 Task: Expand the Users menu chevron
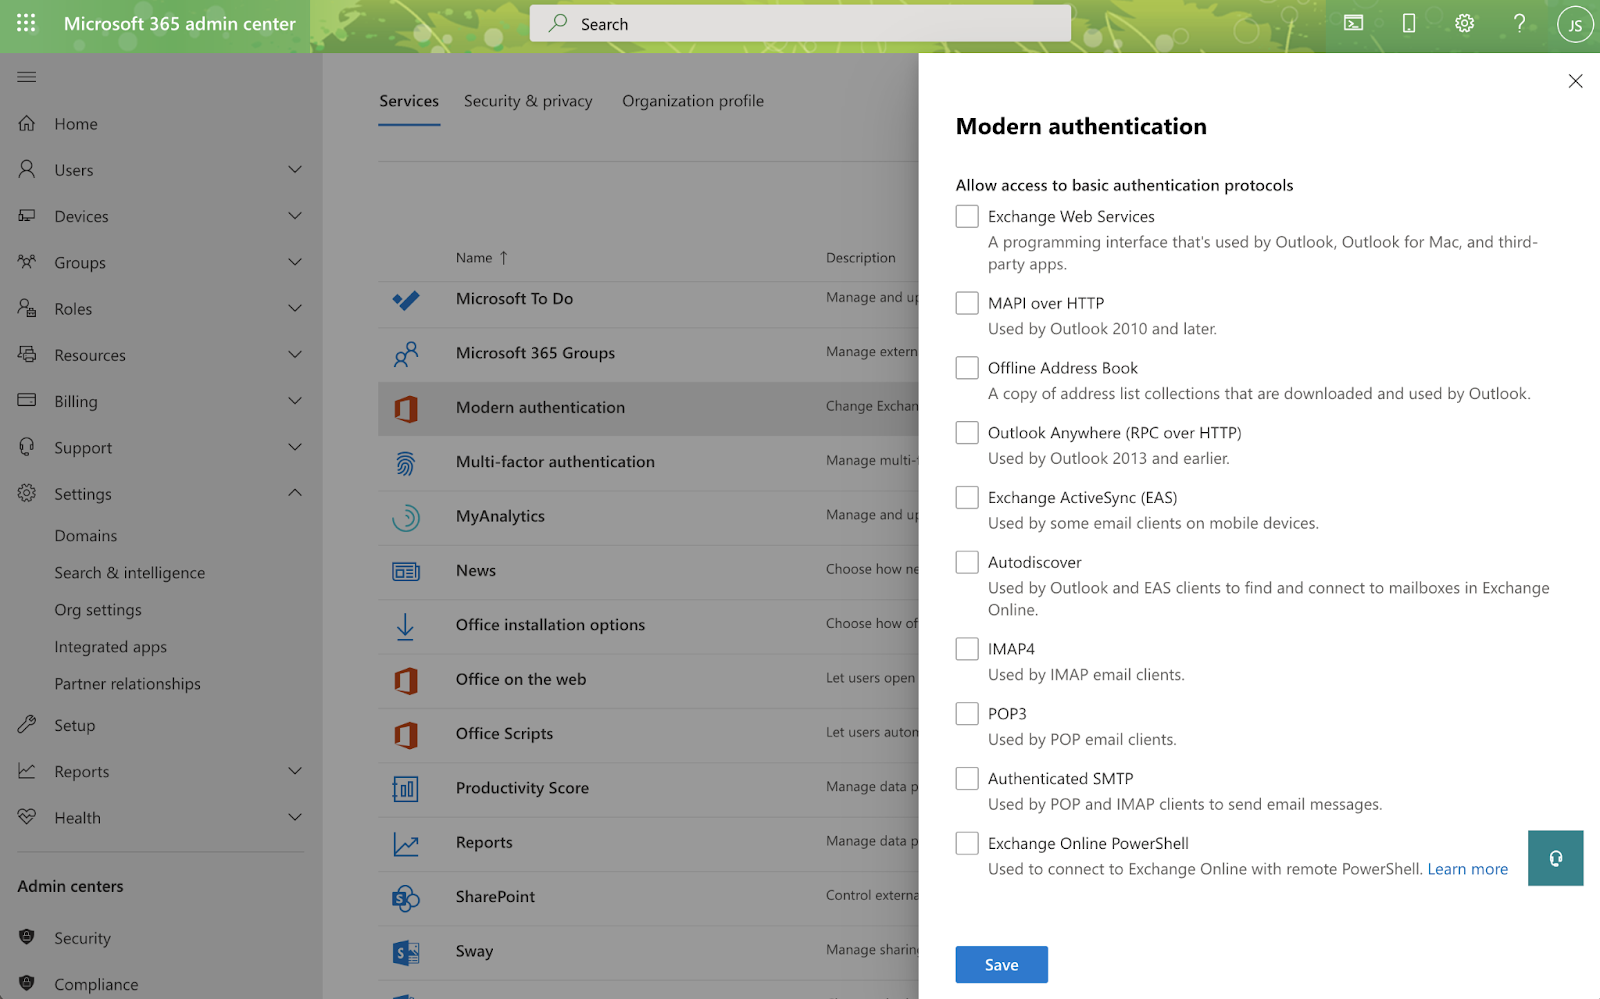click(x=295, y=169)
